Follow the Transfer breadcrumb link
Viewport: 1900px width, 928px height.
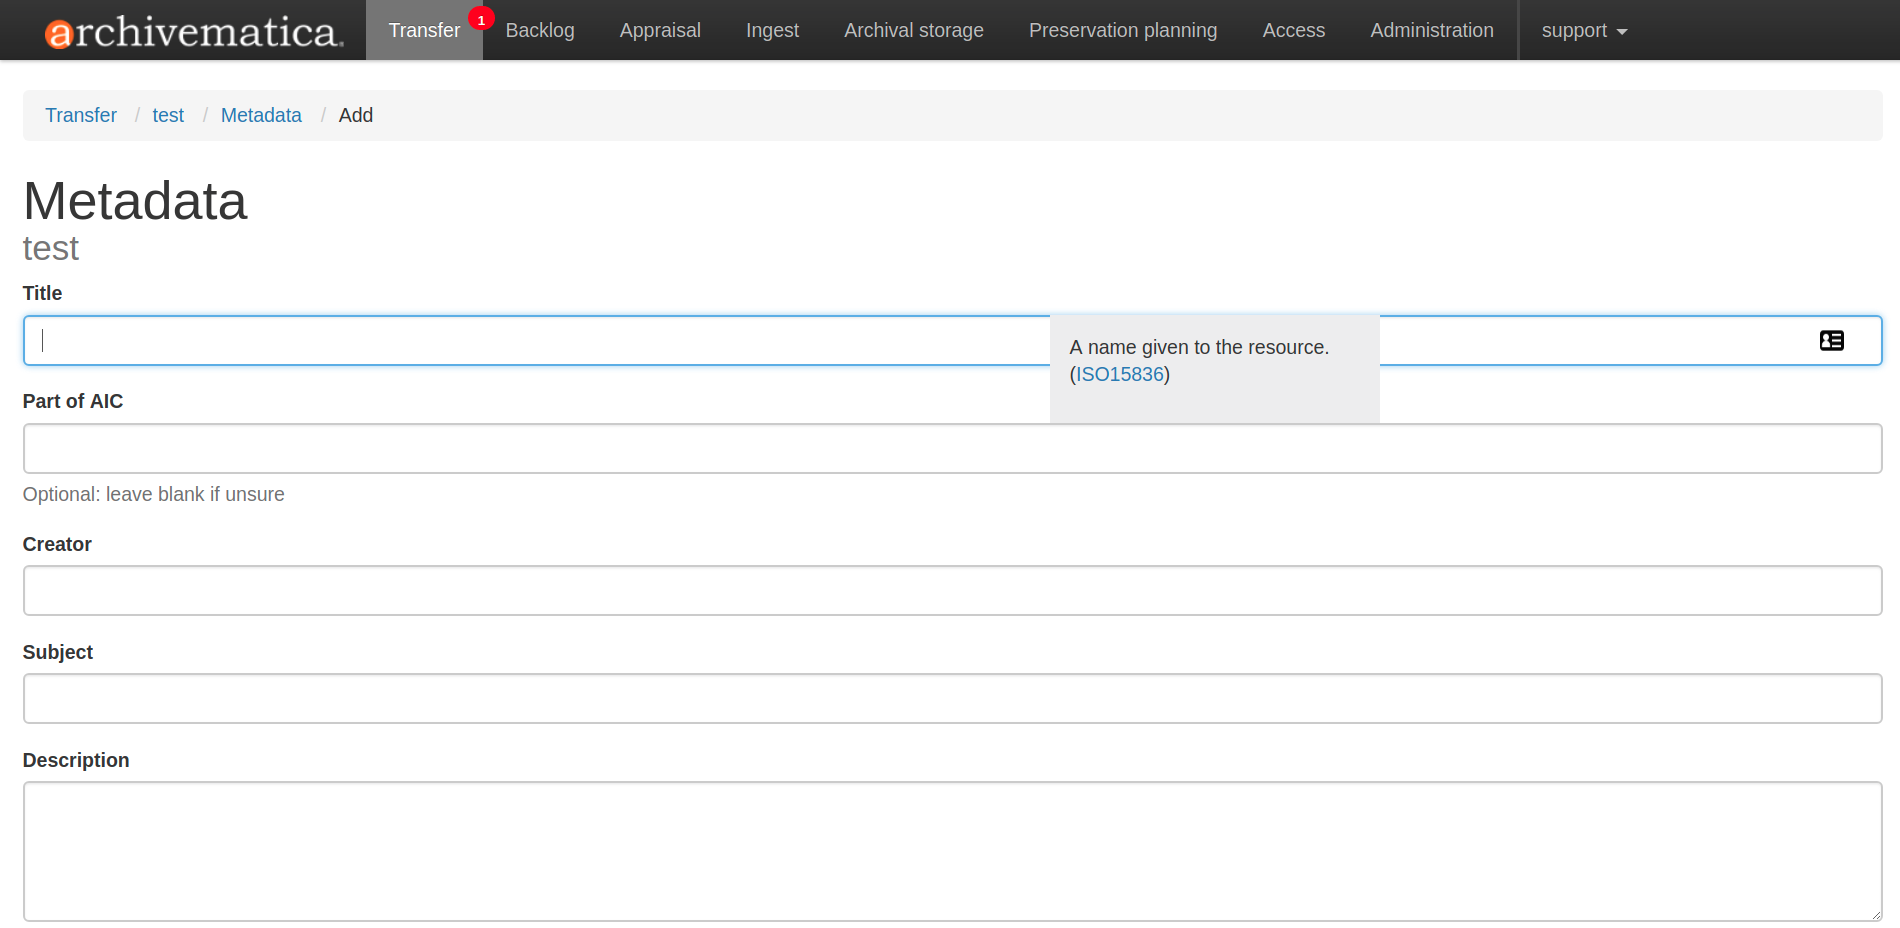point(81,115)
